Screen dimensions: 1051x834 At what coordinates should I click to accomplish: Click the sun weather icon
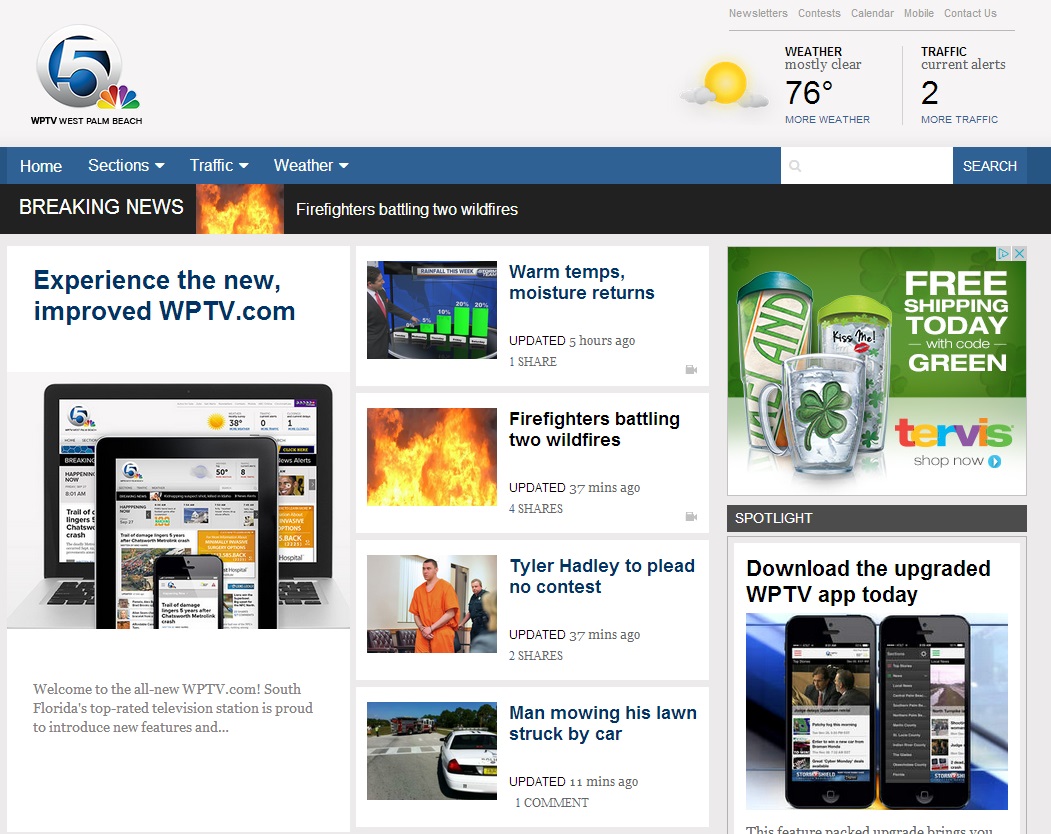[724, 84]
